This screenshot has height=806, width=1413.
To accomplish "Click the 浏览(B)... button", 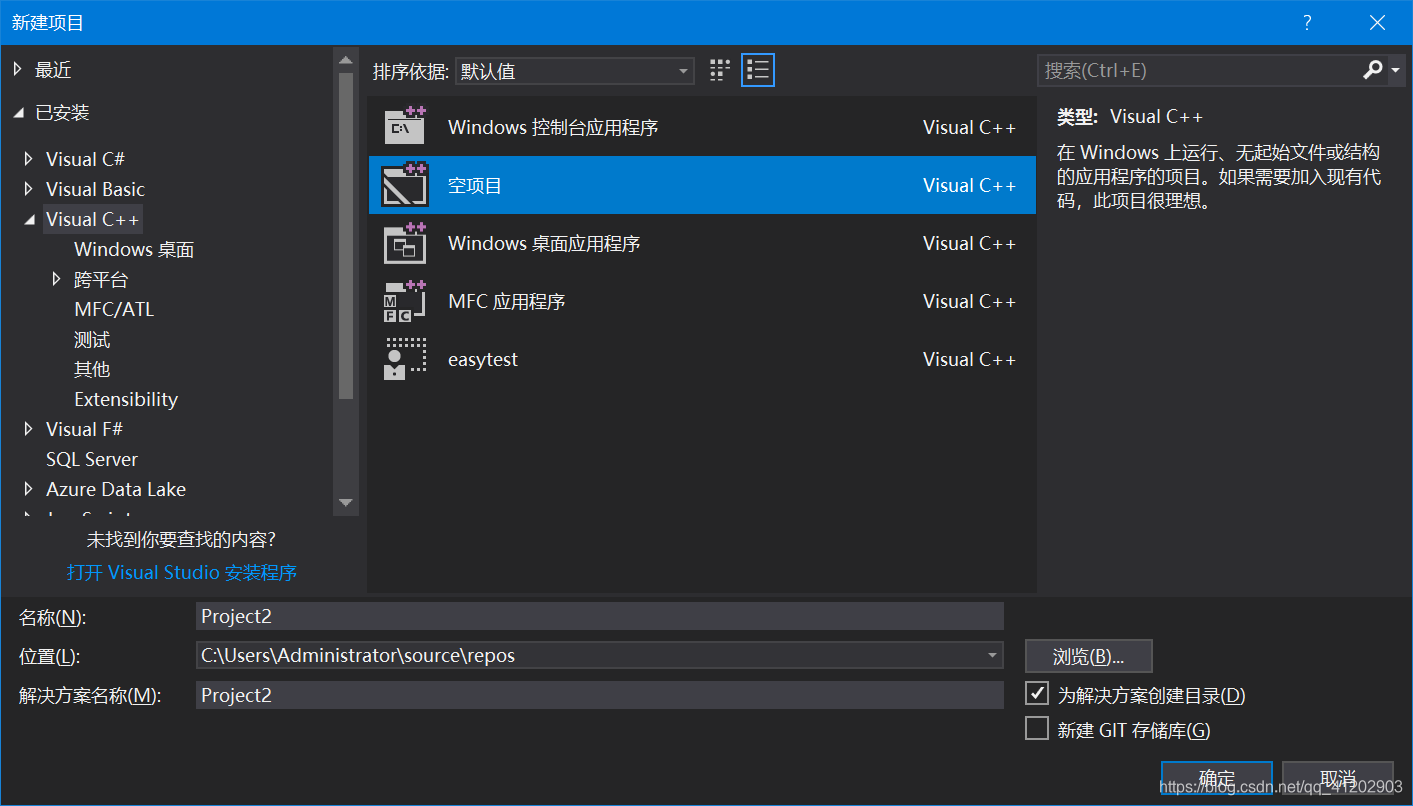I will [1089, 656].
